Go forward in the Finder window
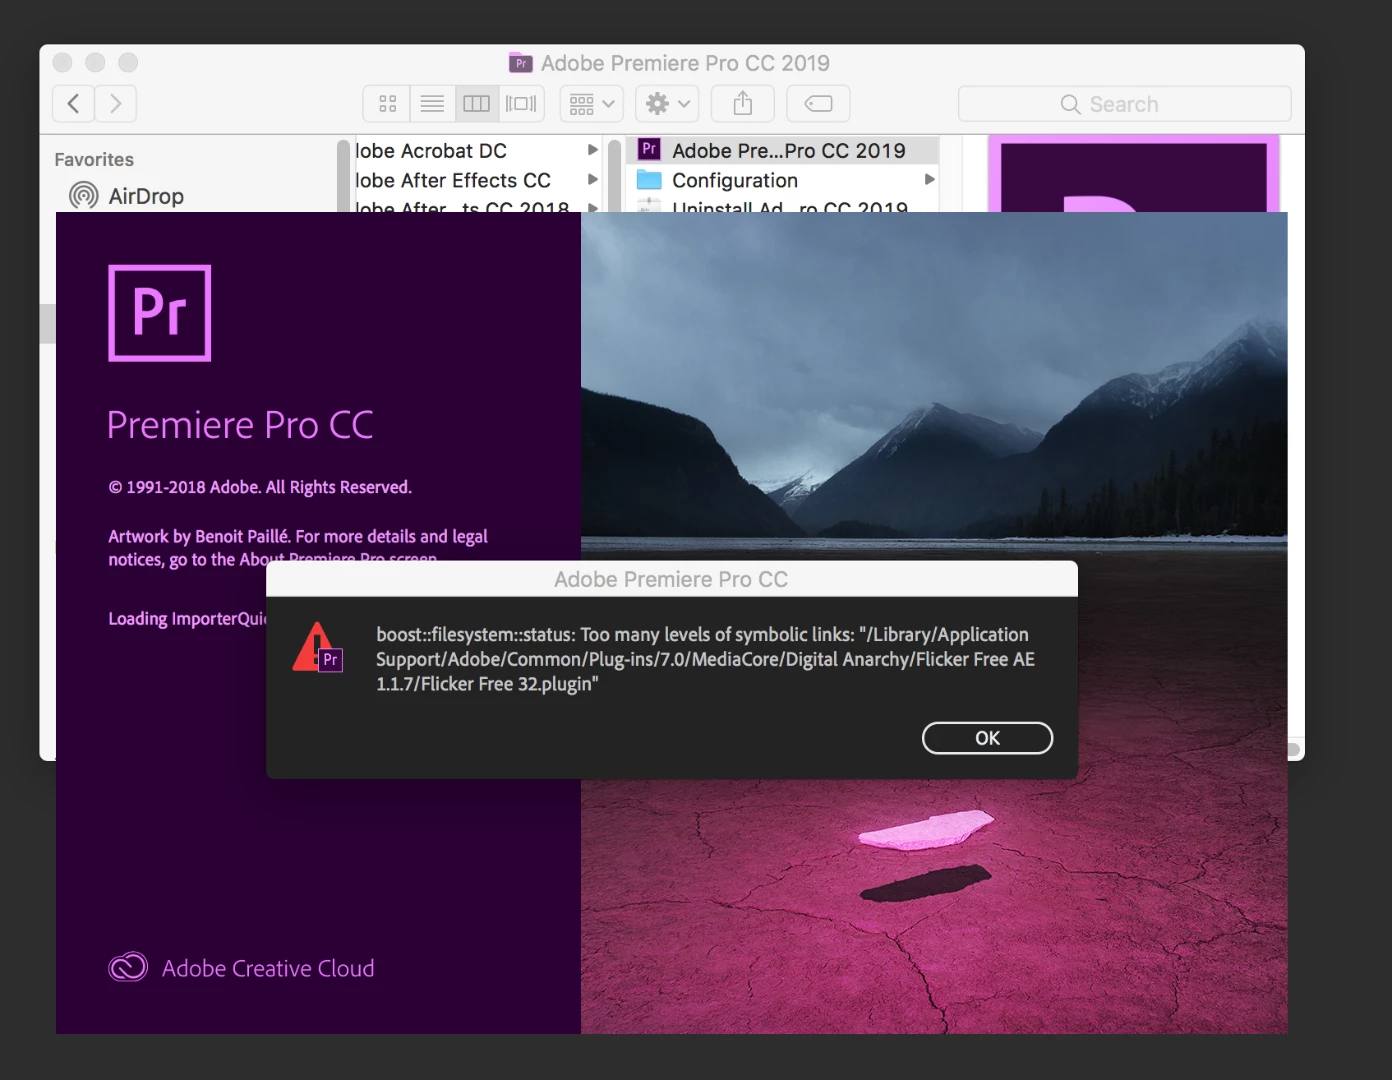1392x1080 pixels. (116, 104)
